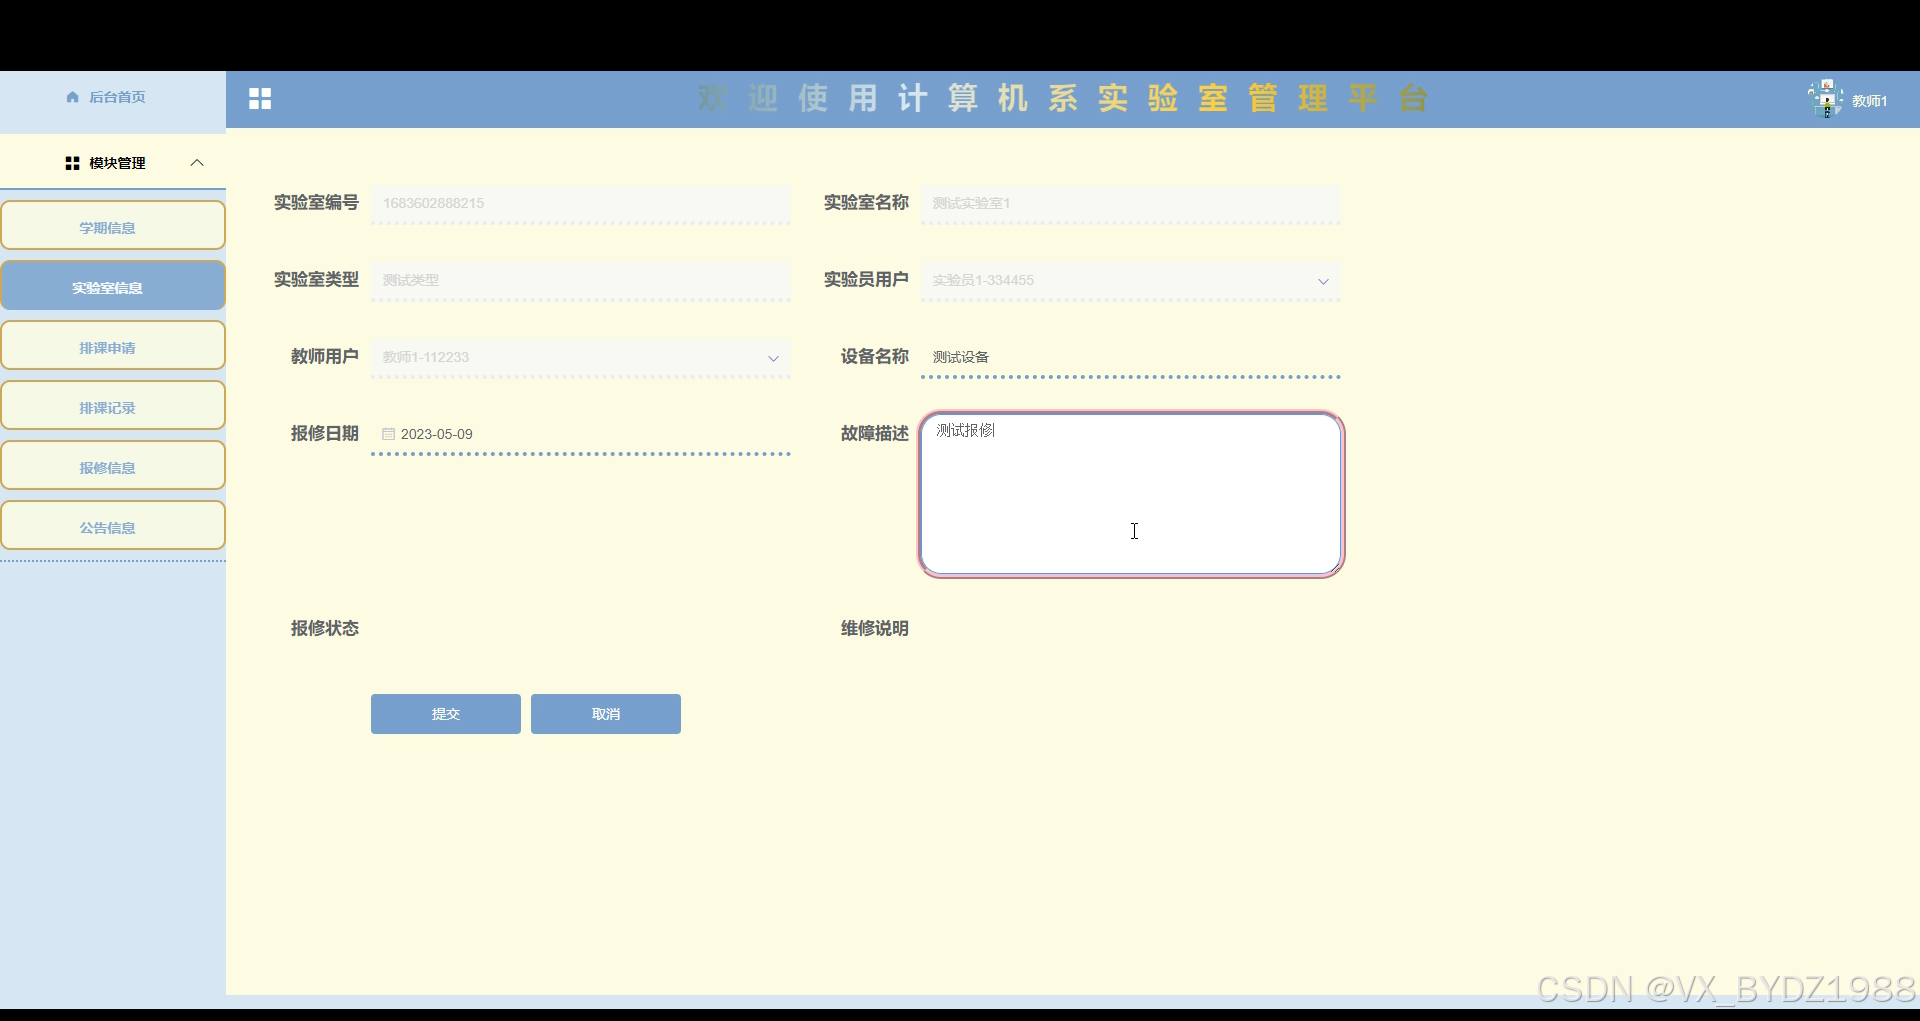1920x1021 pixels.
Task: Select 实验室信息 in the sidebar
Action: pyautogui.click(x=113, y=285)
